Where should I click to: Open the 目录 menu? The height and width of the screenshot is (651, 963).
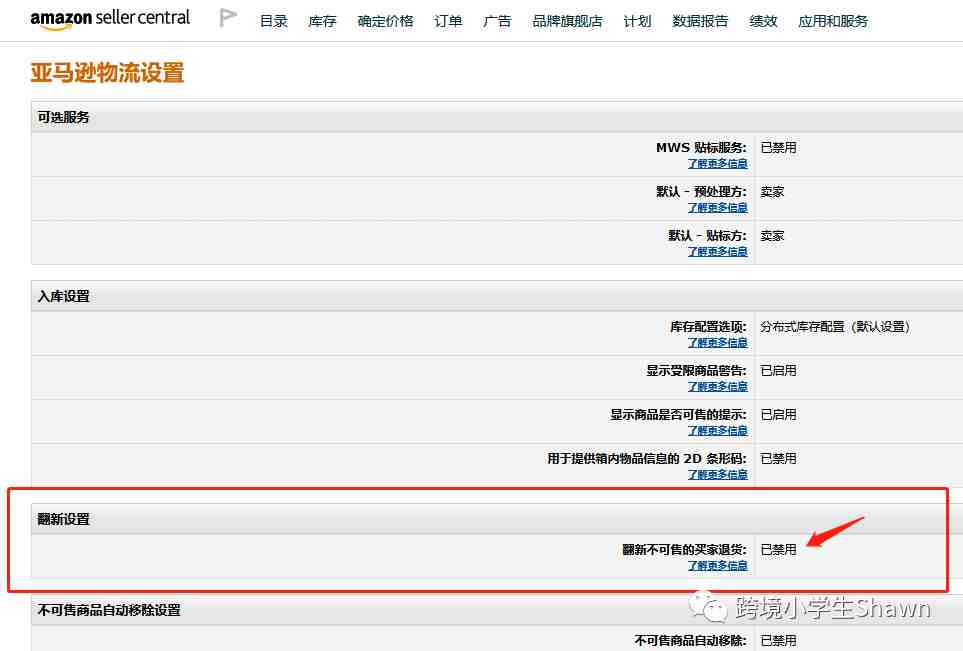pyautogui.click(x=274, y=21)
